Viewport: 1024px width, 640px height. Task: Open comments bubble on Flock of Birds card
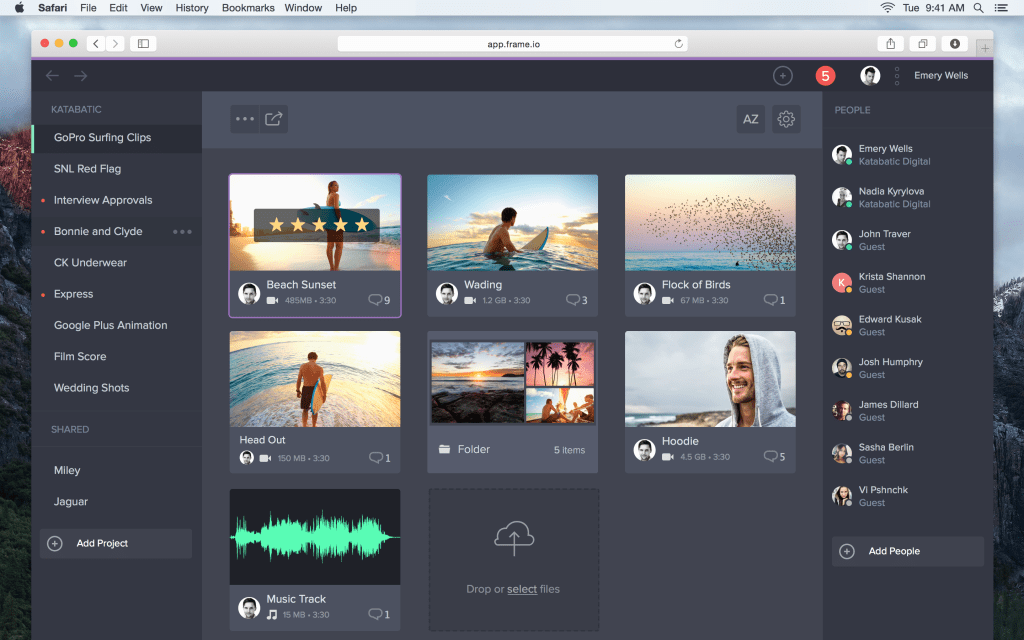coord(775,300)
